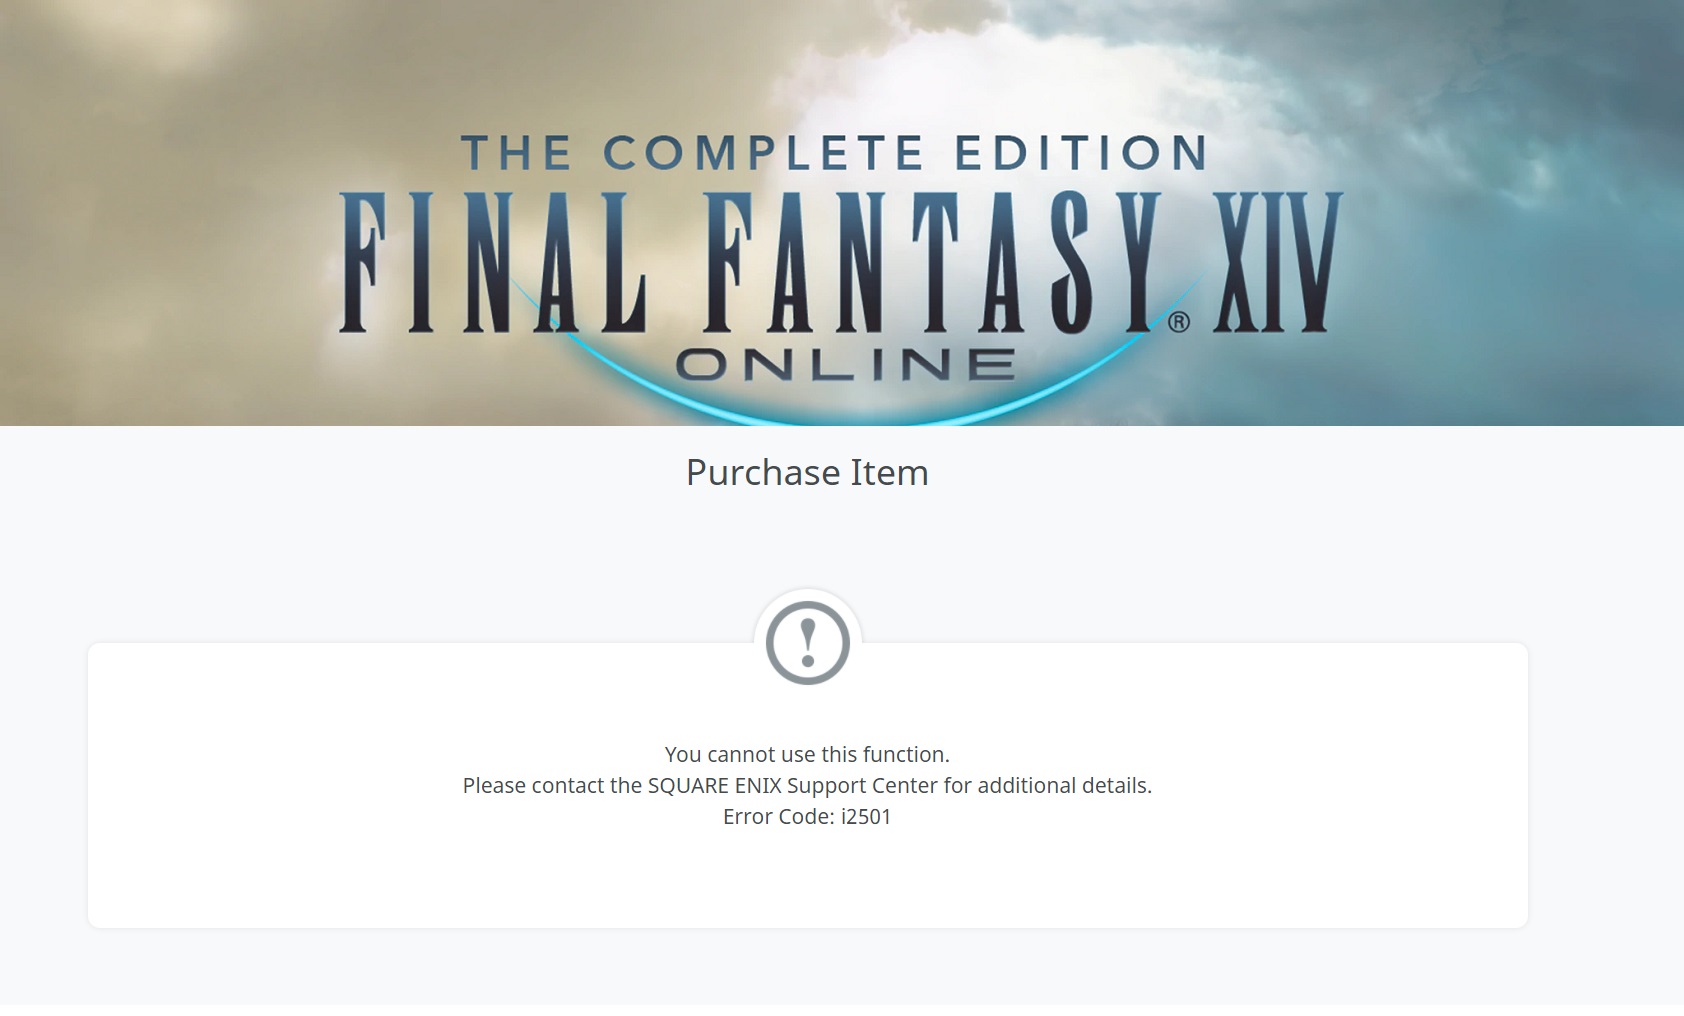
Task: Click the word COMPLETE in the banner
Action: coord(763,153)
